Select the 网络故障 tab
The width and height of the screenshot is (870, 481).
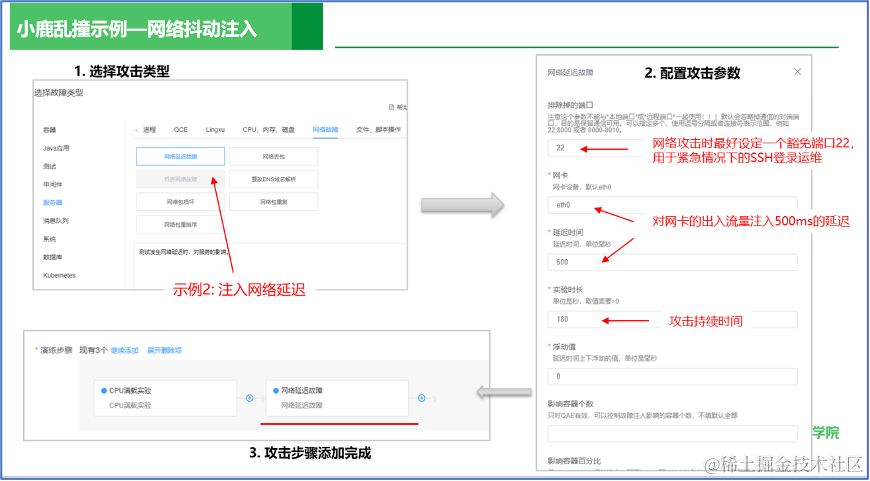[325, 130]
